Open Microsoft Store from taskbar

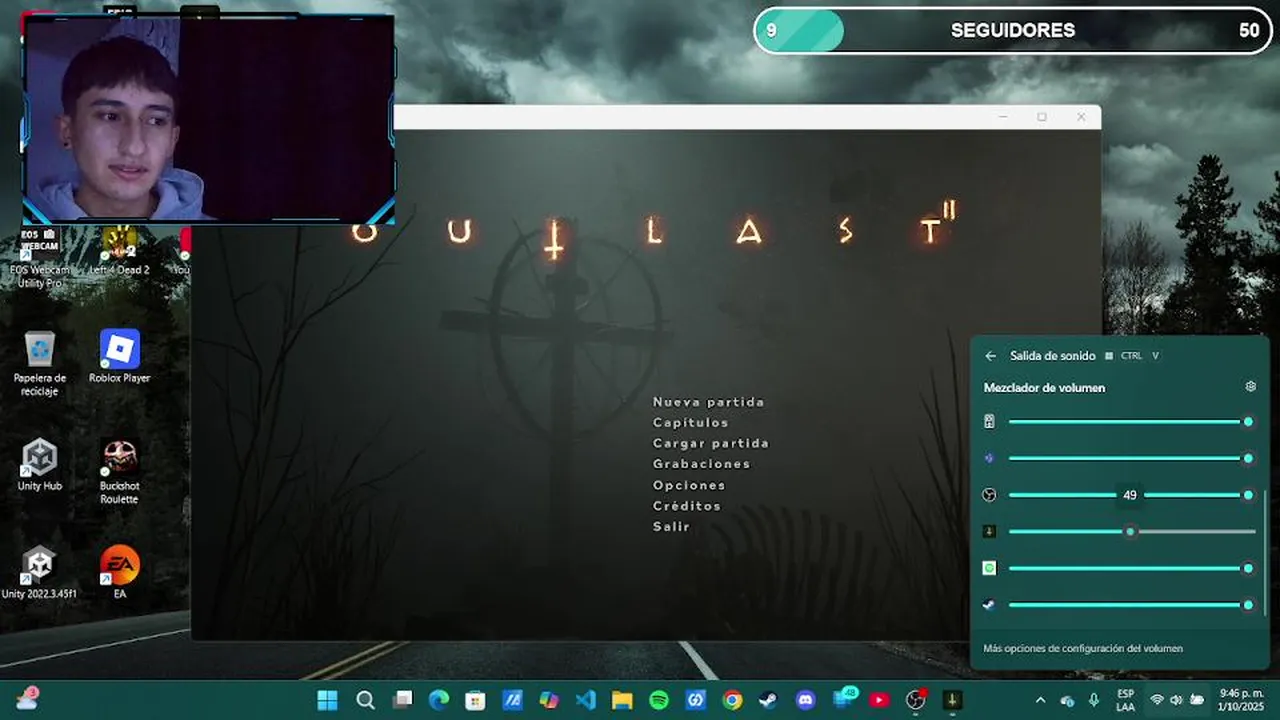[x=476, y=700]
